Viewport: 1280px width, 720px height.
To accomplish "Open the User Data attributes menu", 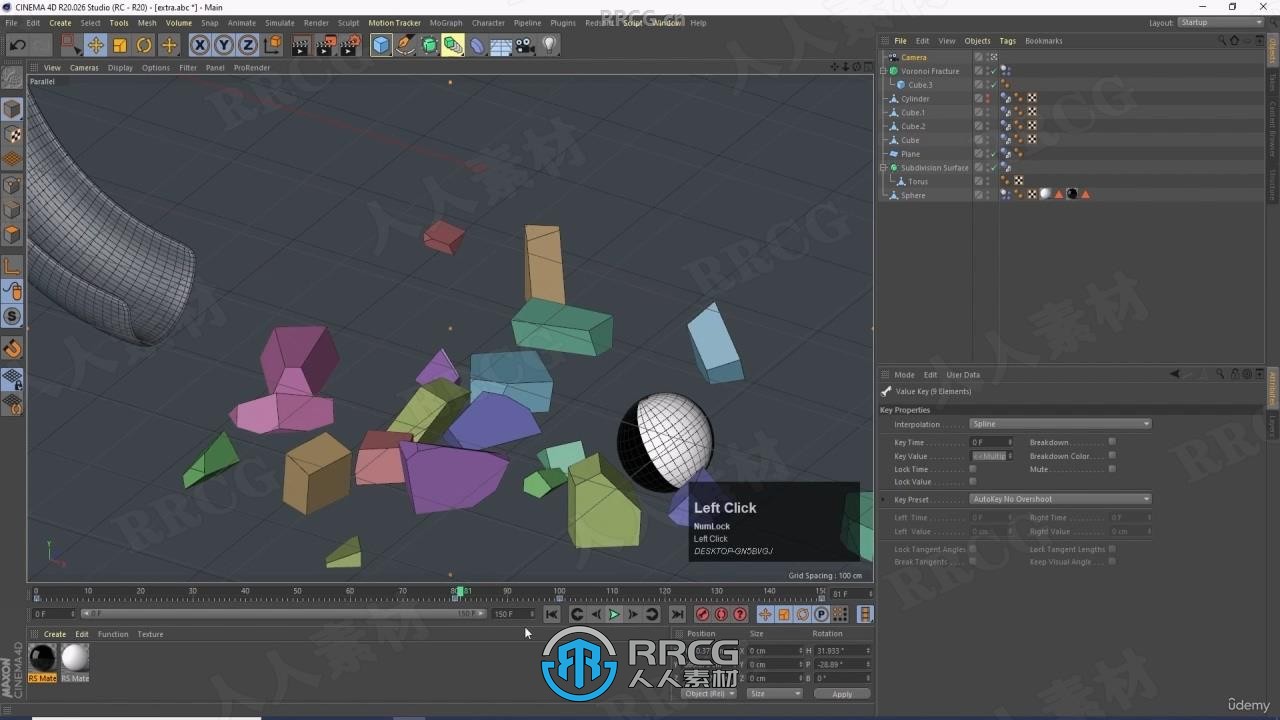I will [963, 375].
